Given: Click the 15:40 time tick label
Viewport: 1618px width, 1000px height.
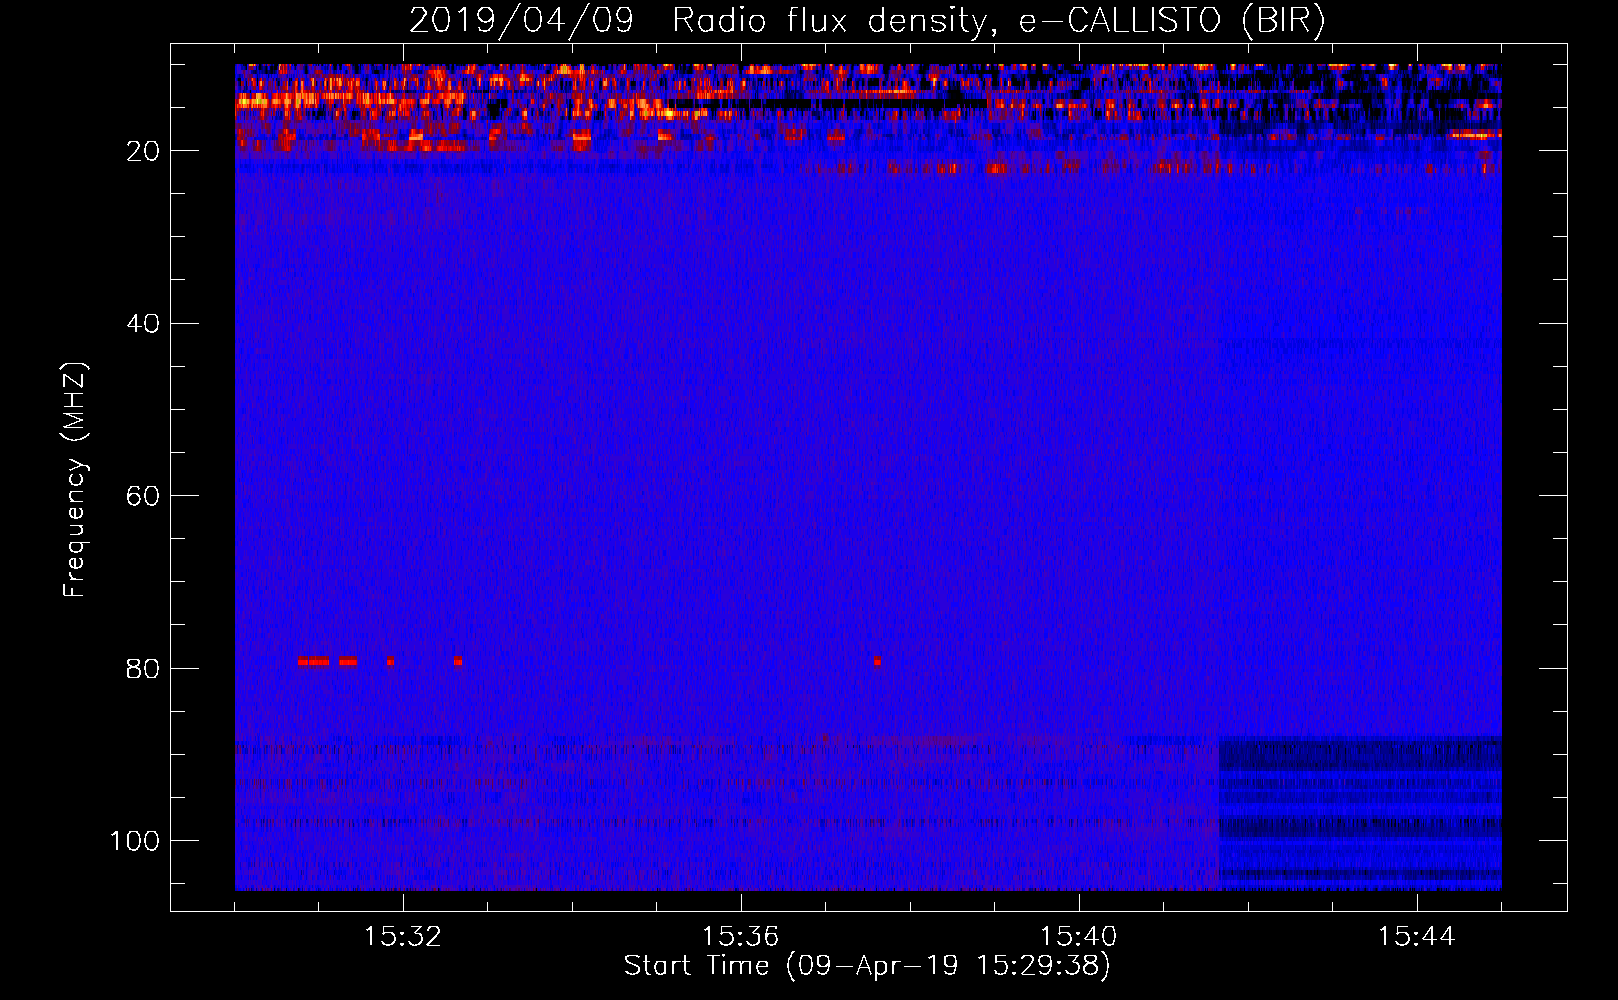Looking at the screenshot, I should [x=1079, y=937].
